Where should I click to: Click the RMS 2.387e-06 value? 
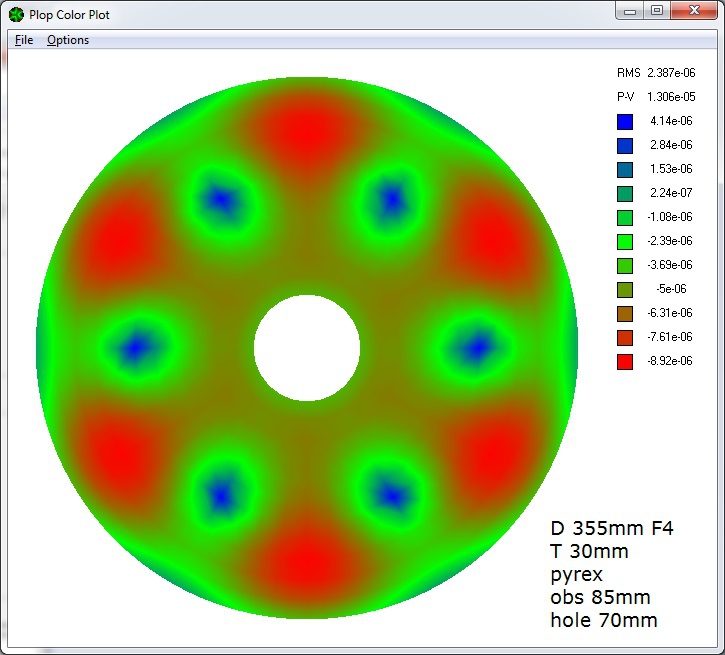pyautogui.click(x=671, y=73)
